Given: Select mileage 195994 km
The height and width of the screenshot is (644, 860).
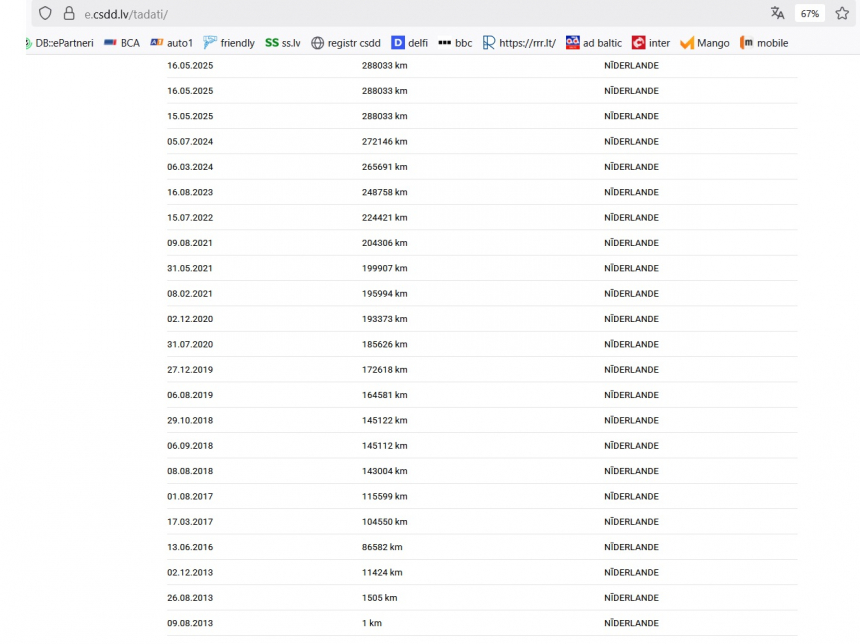Looking at the screenshot, I should [x=384, y=293].
